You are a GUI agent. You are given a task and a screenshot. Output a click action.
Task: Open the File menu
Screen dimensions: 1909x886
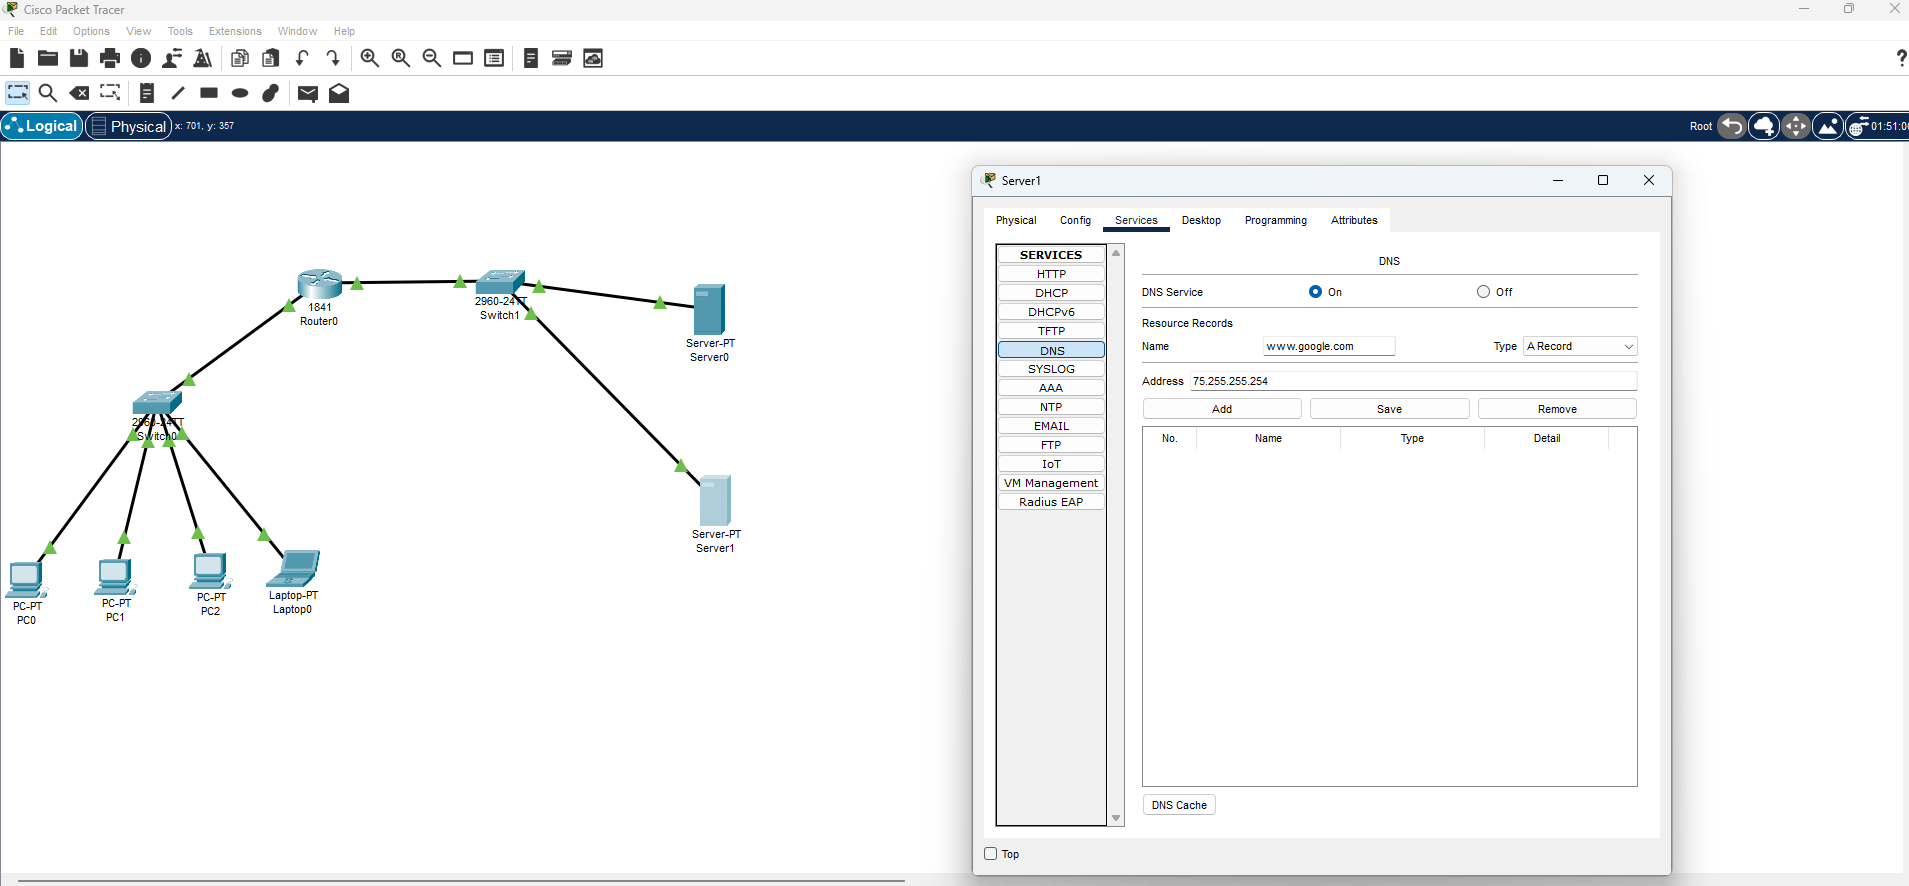16,31
